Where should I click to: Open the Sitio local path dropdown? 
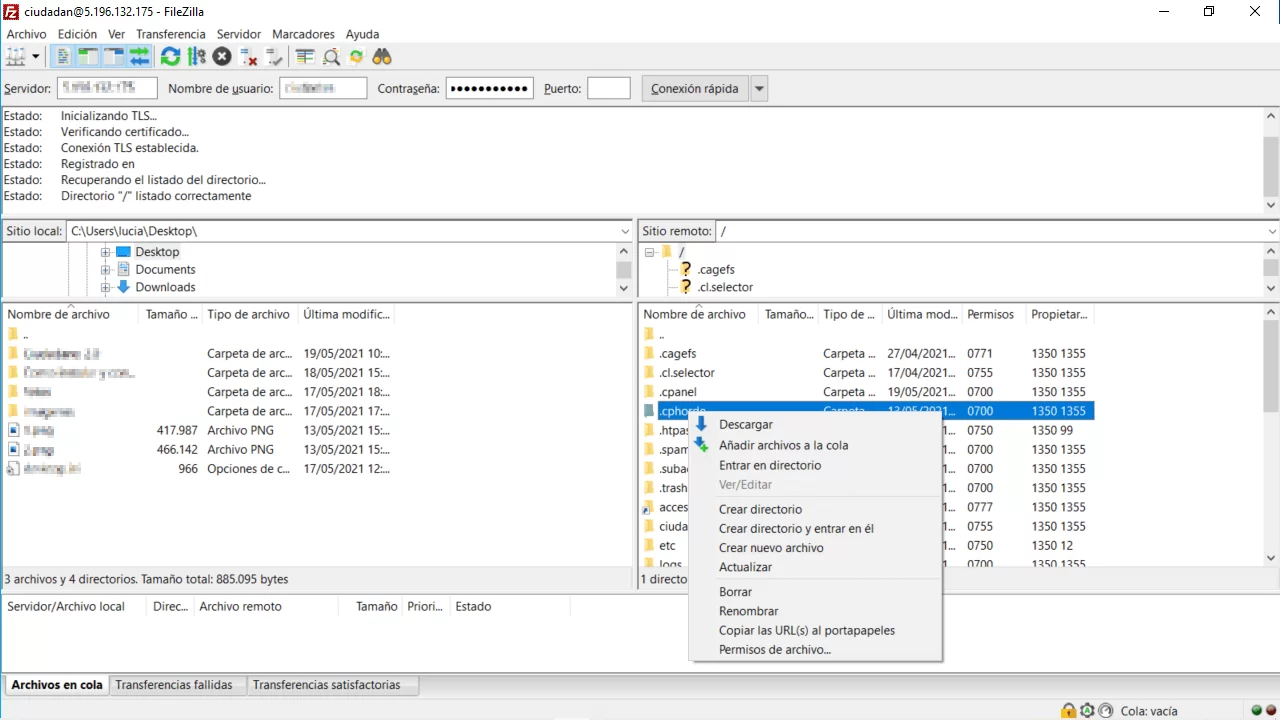(x=625, y=231)
